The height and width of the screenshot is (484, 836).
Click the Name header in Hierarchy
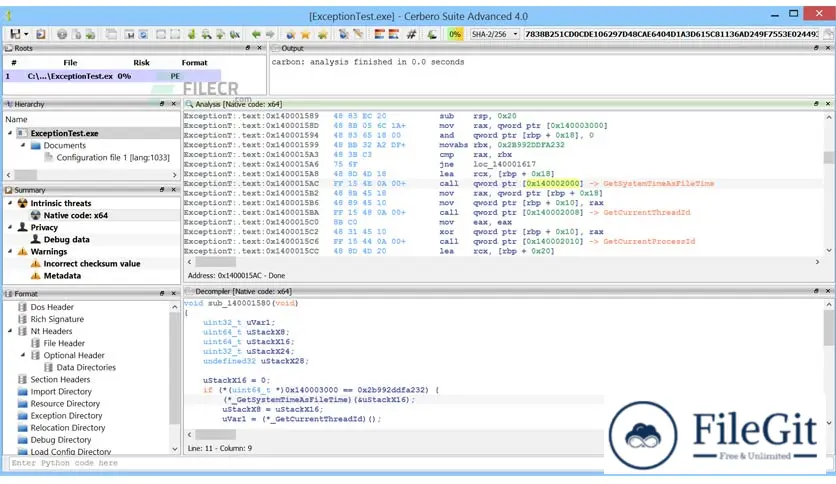coord(17,119)
